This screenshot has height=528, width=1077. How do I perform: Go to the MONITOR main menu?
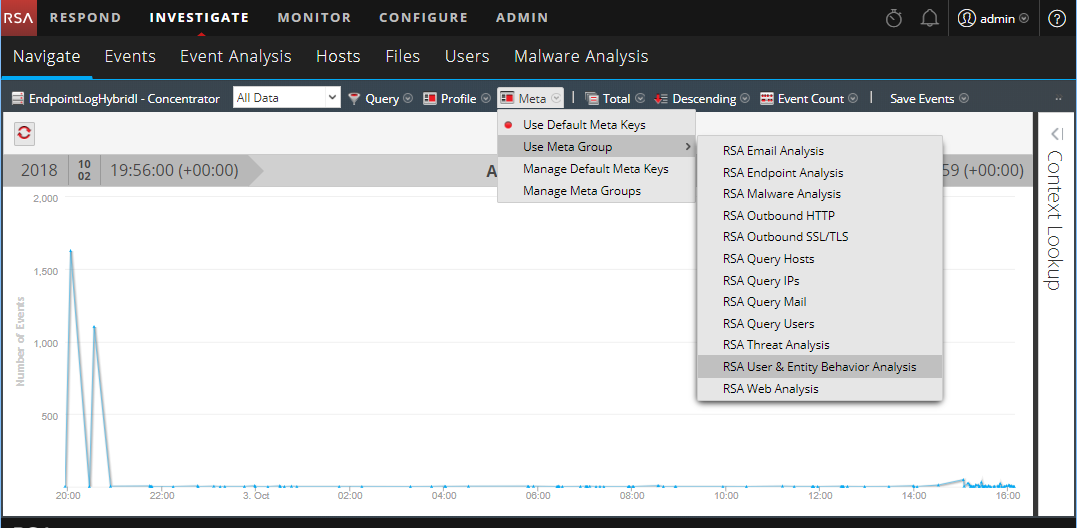314,18
